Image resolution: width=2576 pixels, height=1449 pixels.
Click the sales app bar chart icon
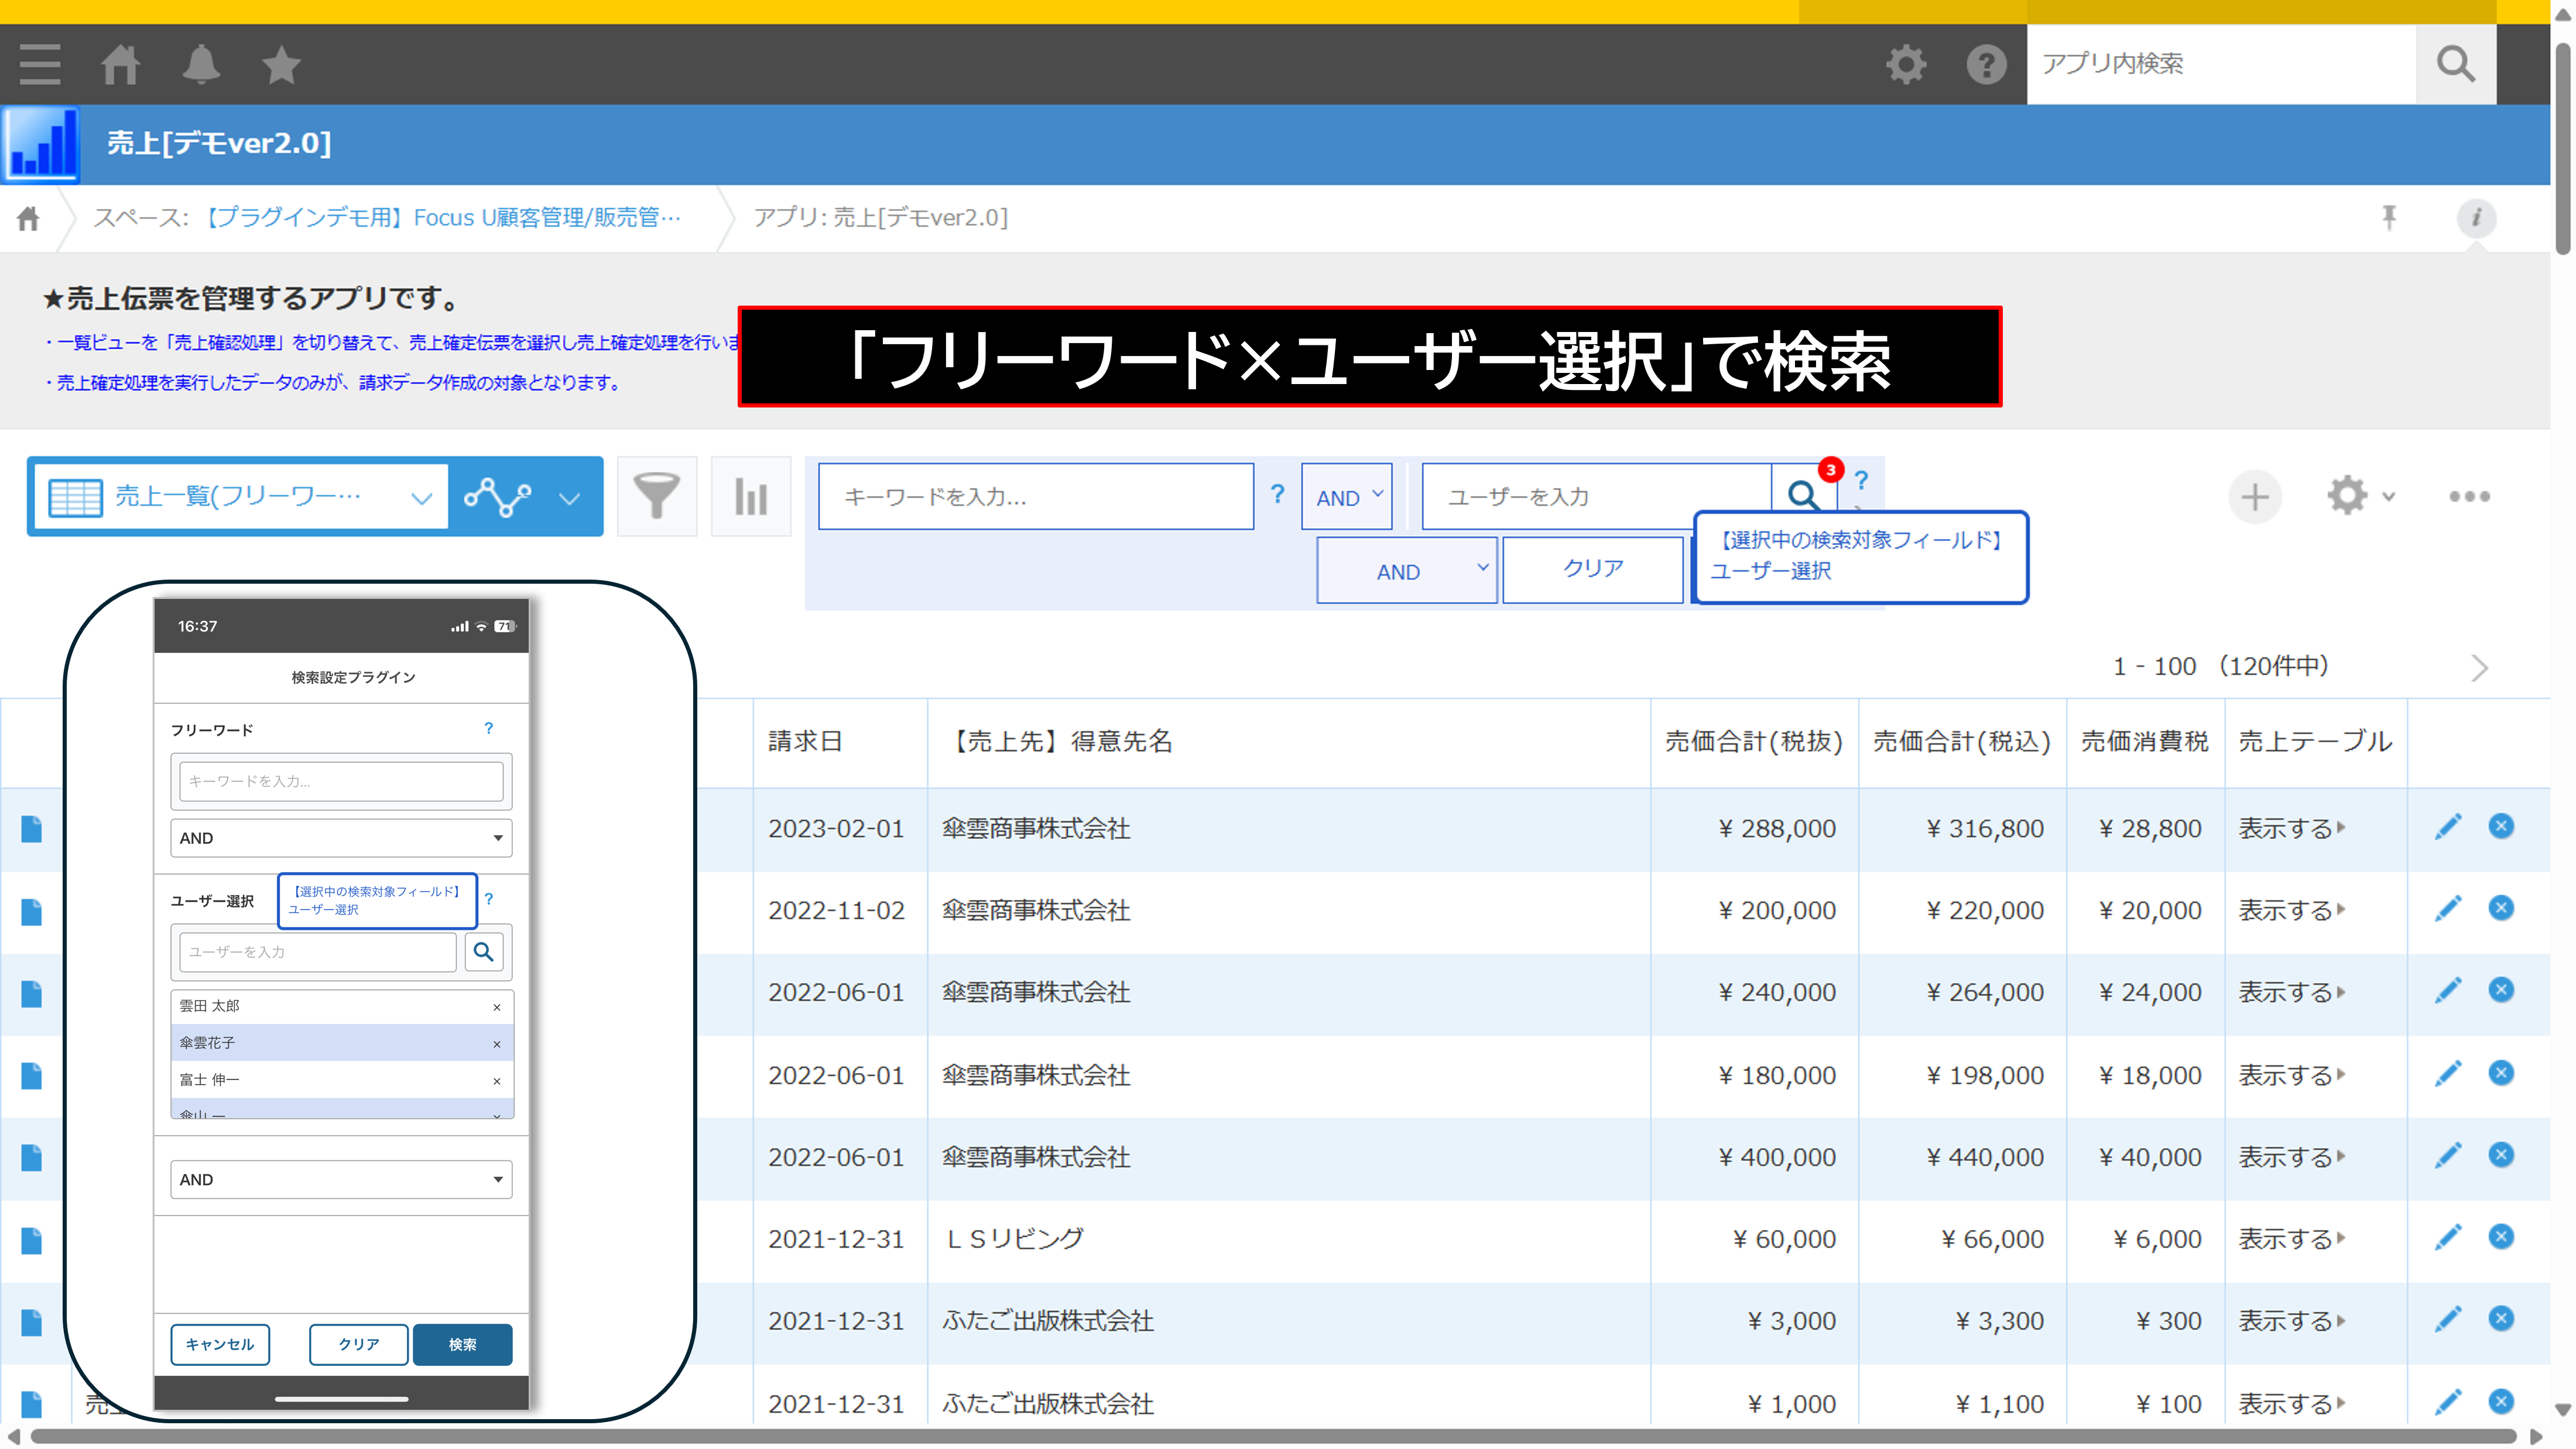tap(41, 144)
